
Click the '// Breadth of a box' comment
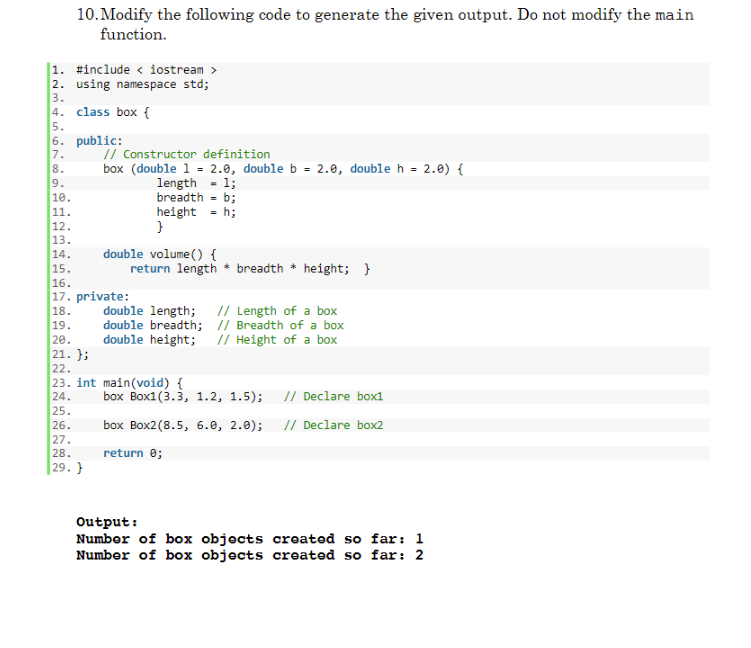[x=281, y=326]
